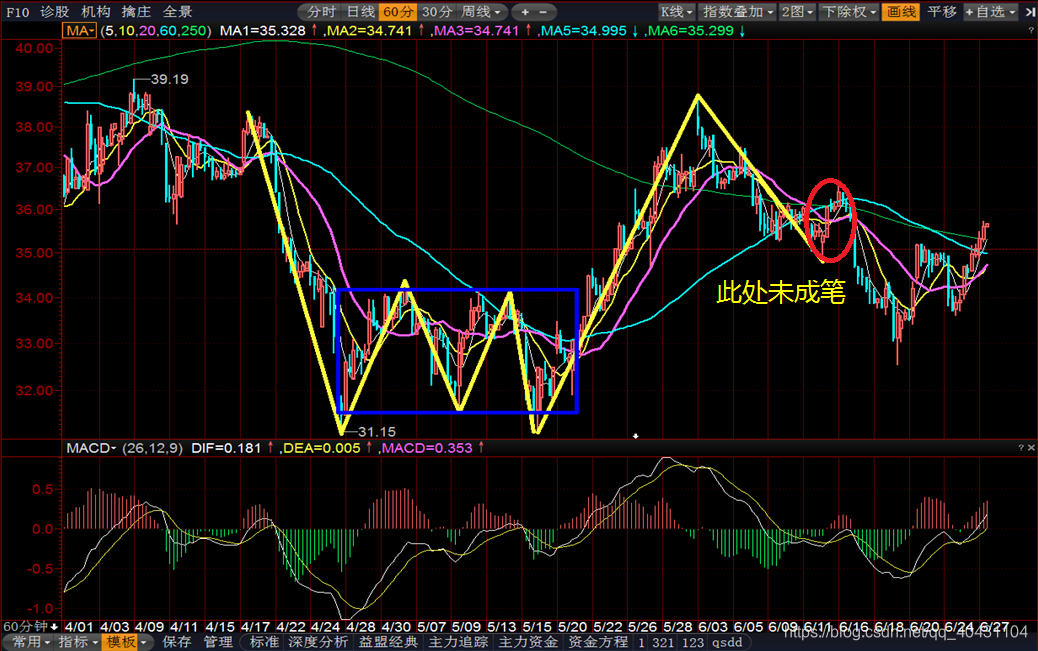Image resolution: width=1038 pixels, height=651 pixels.
Task: Click the DIF=0.181 value
Action: pos(226,448)
